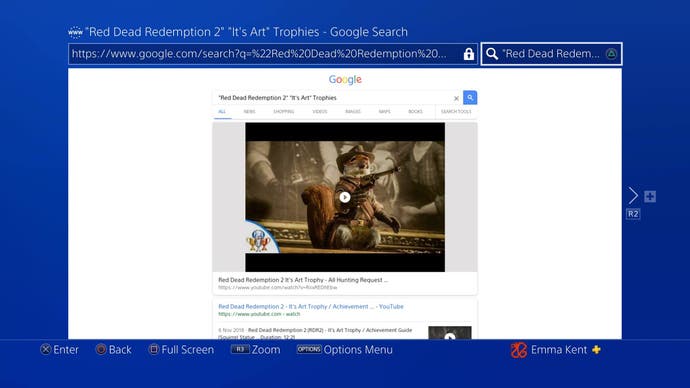Click the www globe icon beside the title
This screenshot has width=690, height=388.
[x=75, y=32]
